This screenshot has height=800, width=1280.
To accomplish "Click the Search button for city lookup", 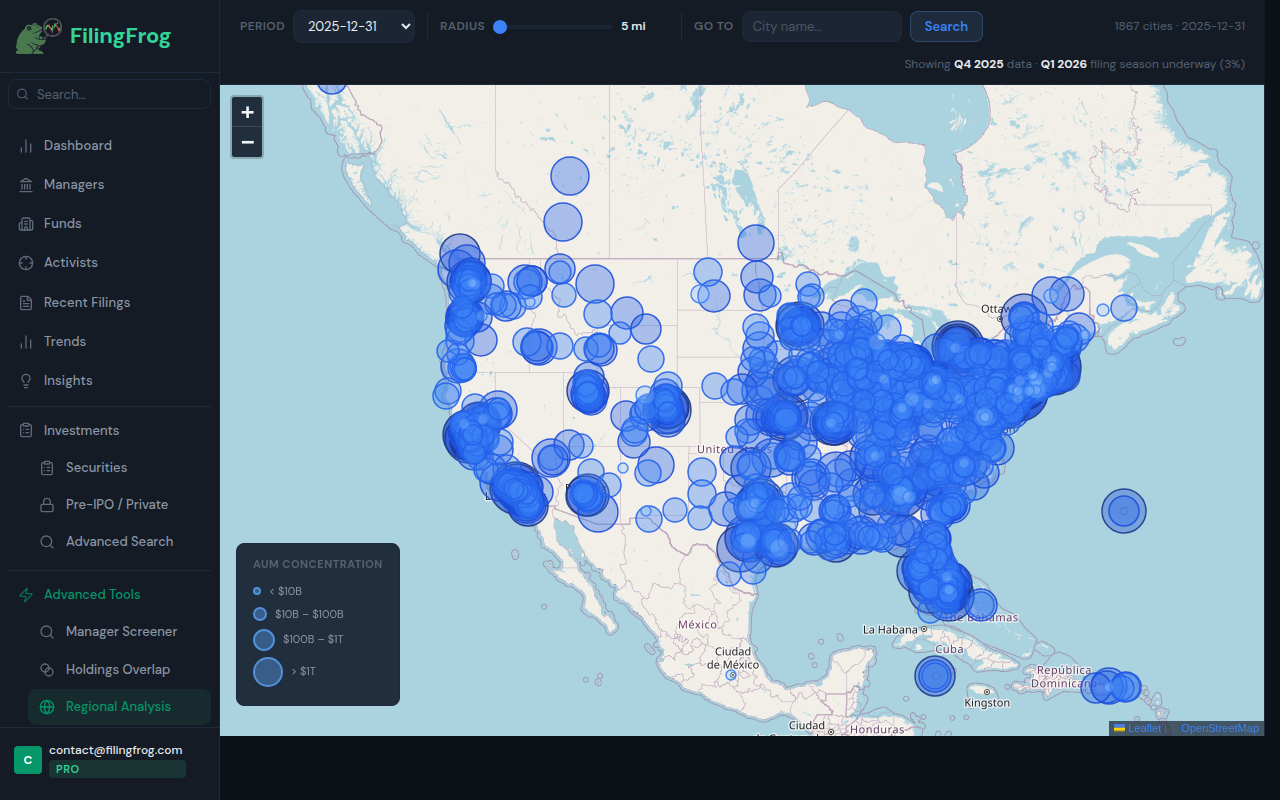I will coord(946,26).
